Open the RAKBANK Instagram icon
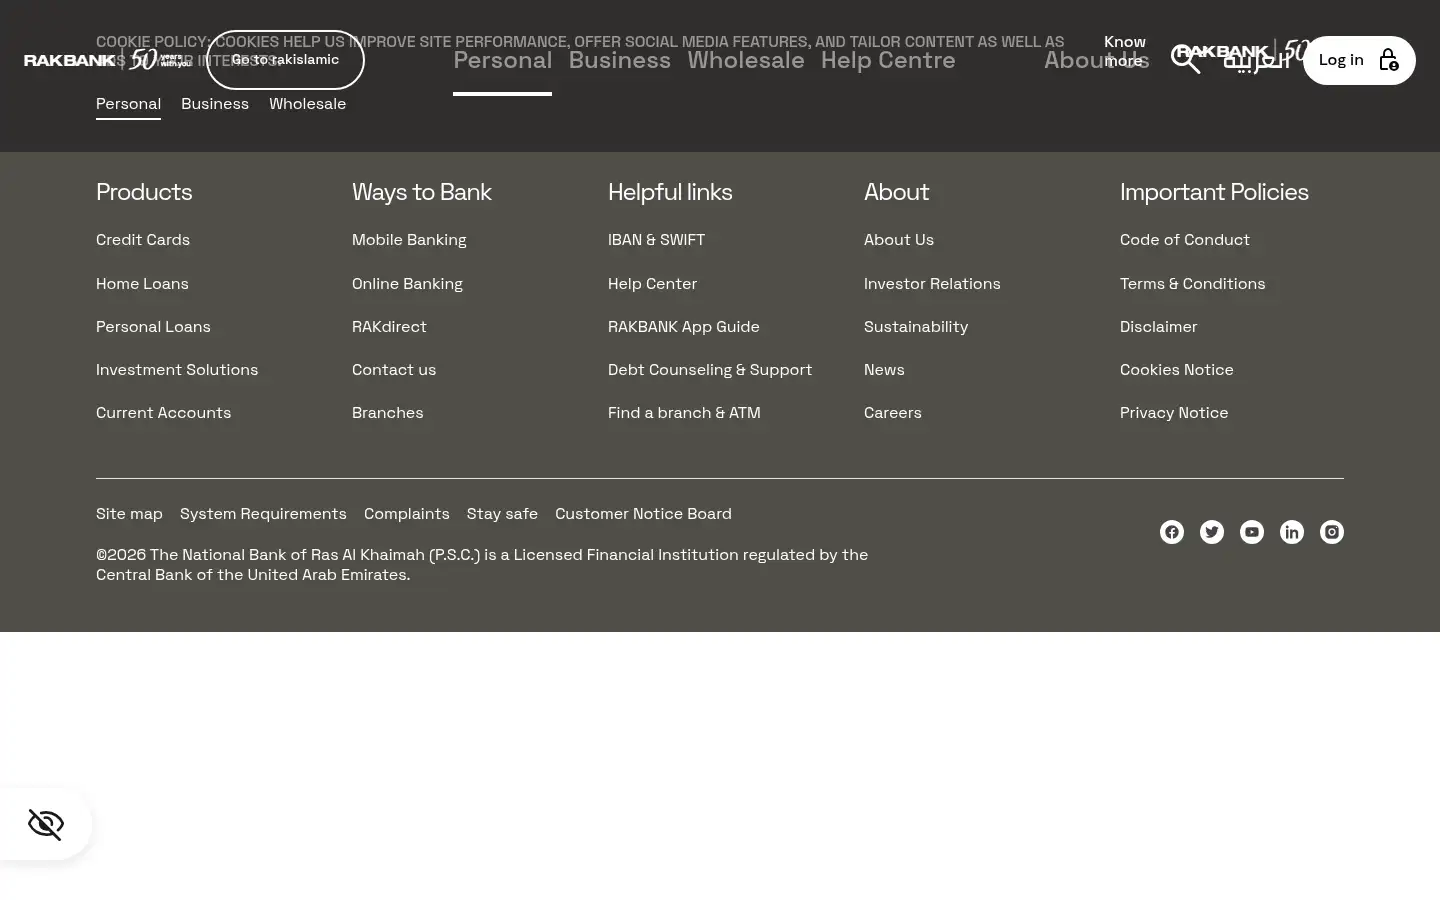 [1332, 532]
